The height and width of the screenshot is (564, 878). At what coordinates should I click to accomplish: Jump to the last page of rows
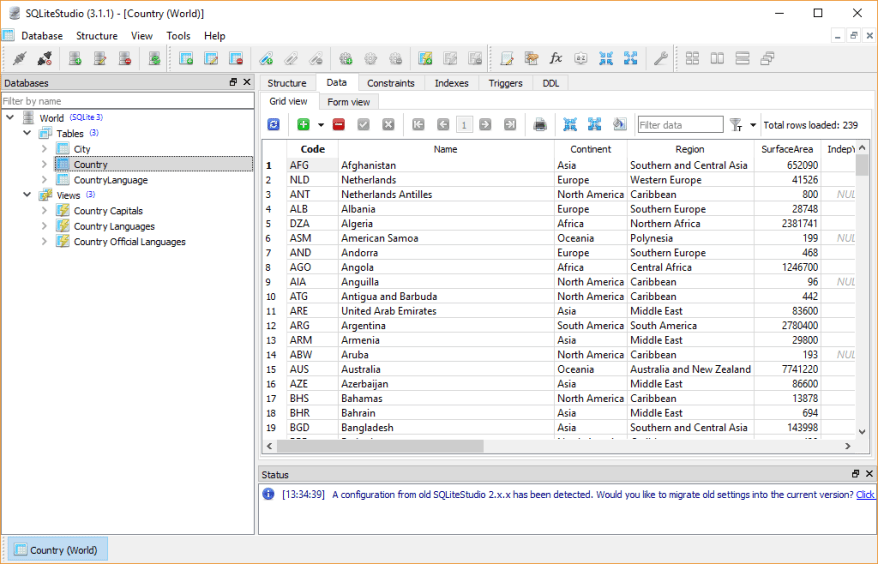[x=510, y=125]
